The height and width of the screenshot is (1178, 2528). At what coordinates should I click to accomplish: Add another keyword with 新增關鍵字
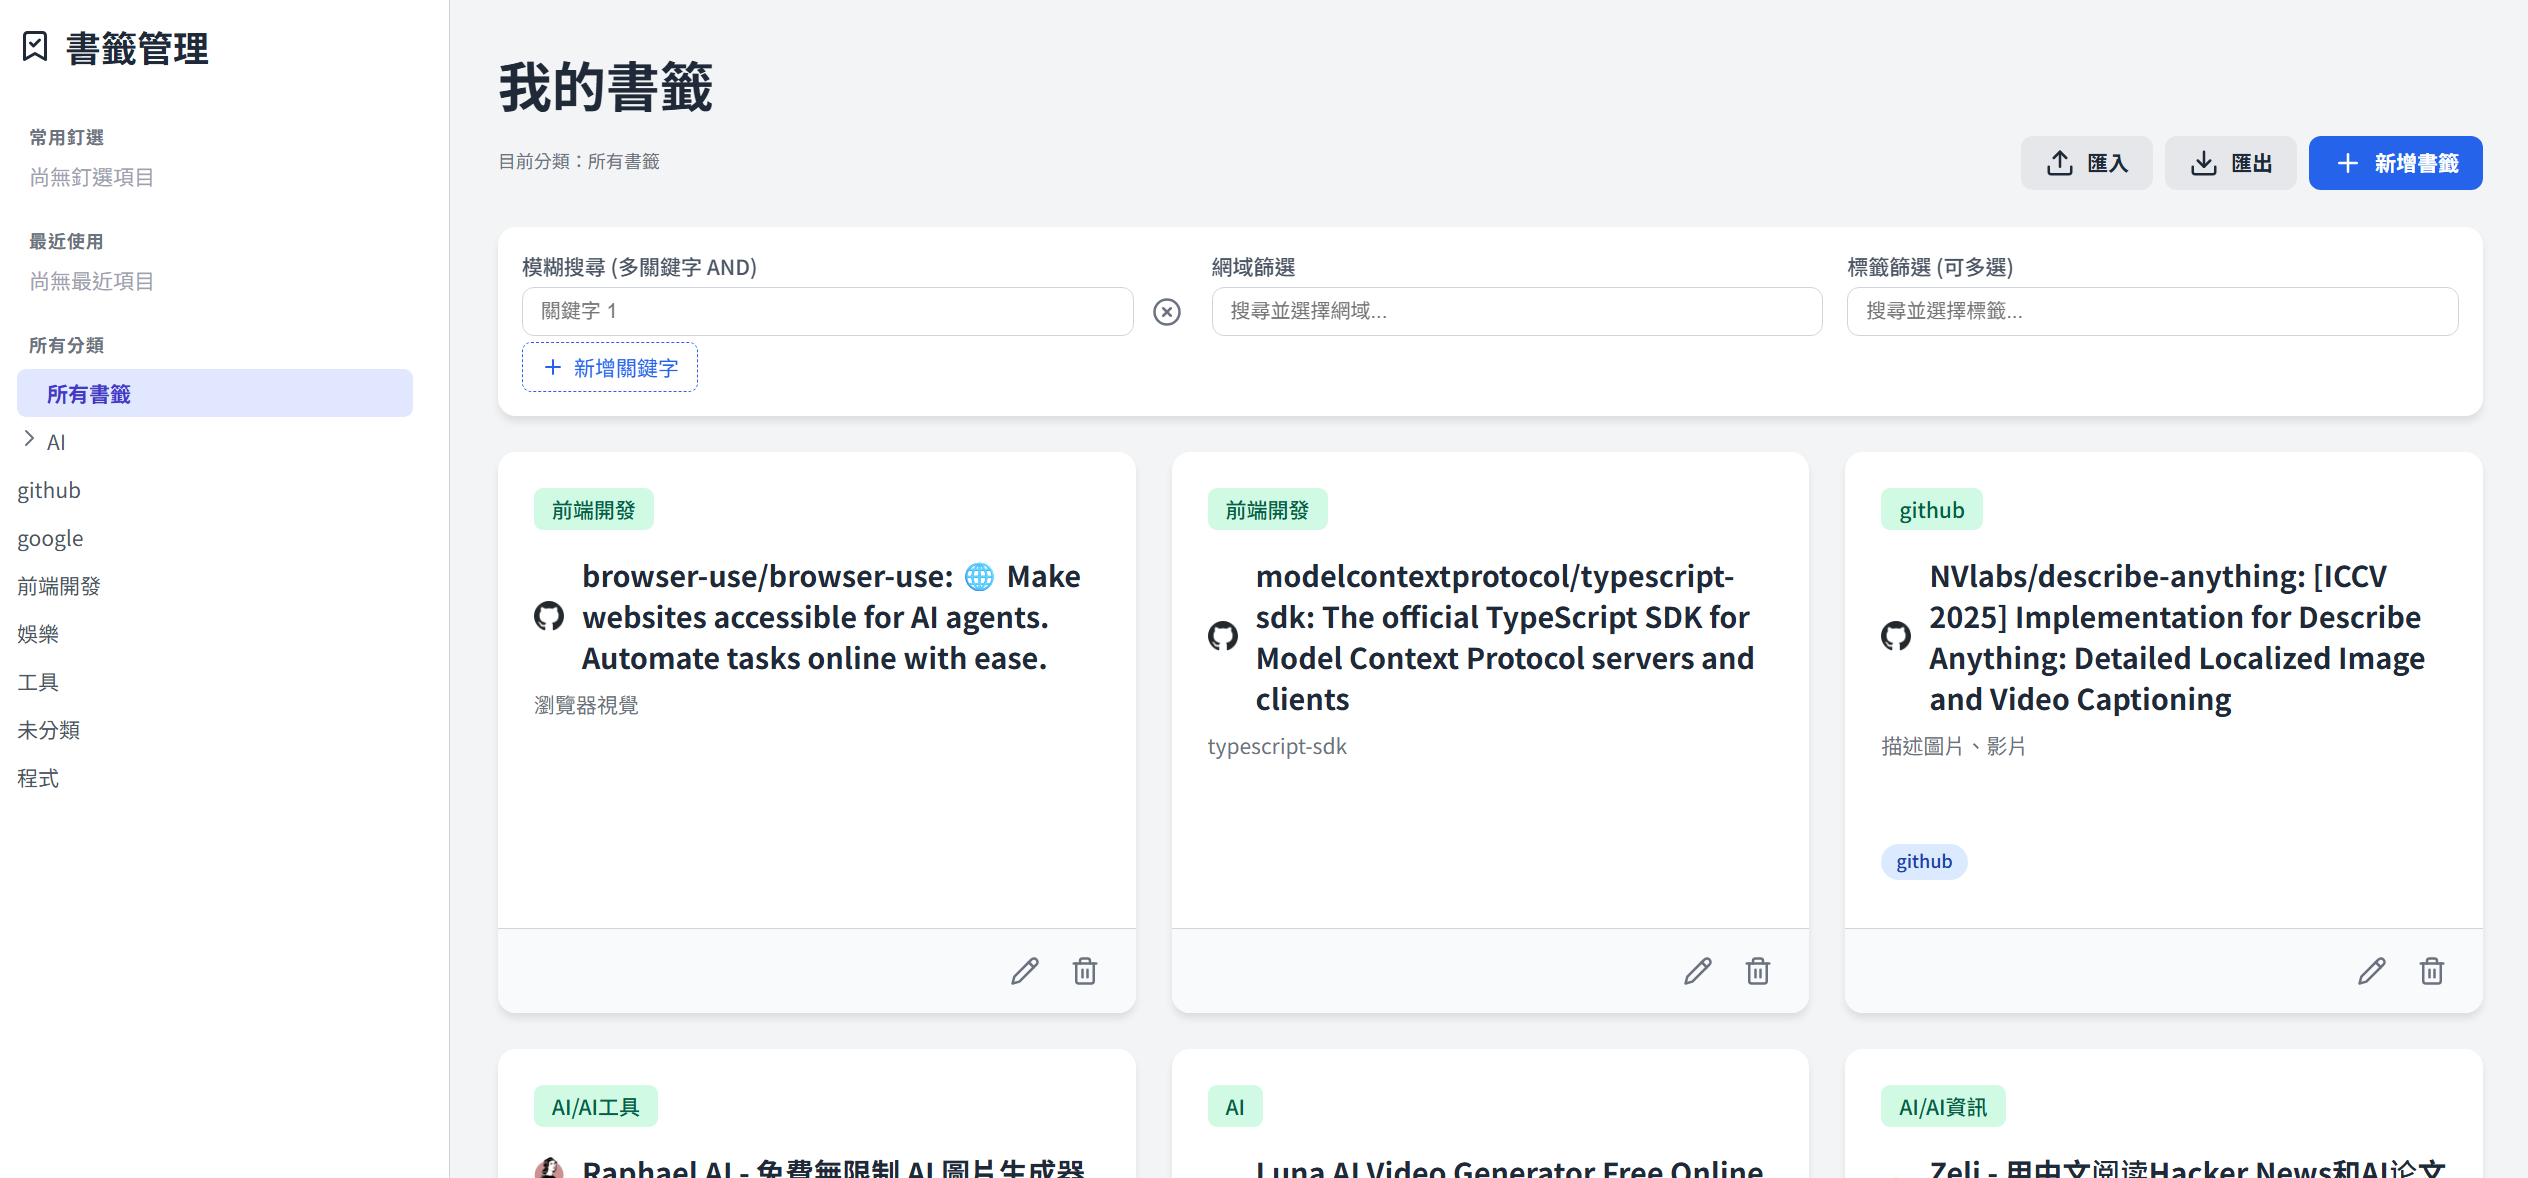point(610,368)
